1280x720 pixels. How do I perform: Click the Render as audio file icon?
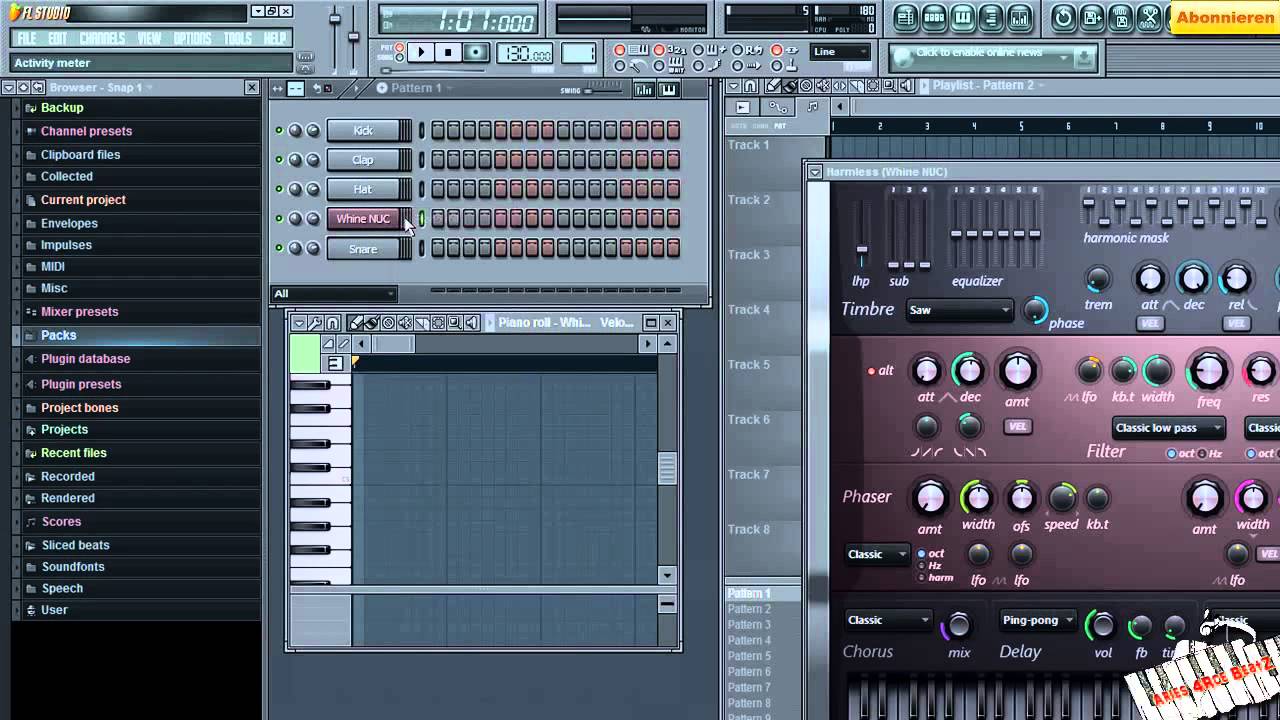[1122, 17]
